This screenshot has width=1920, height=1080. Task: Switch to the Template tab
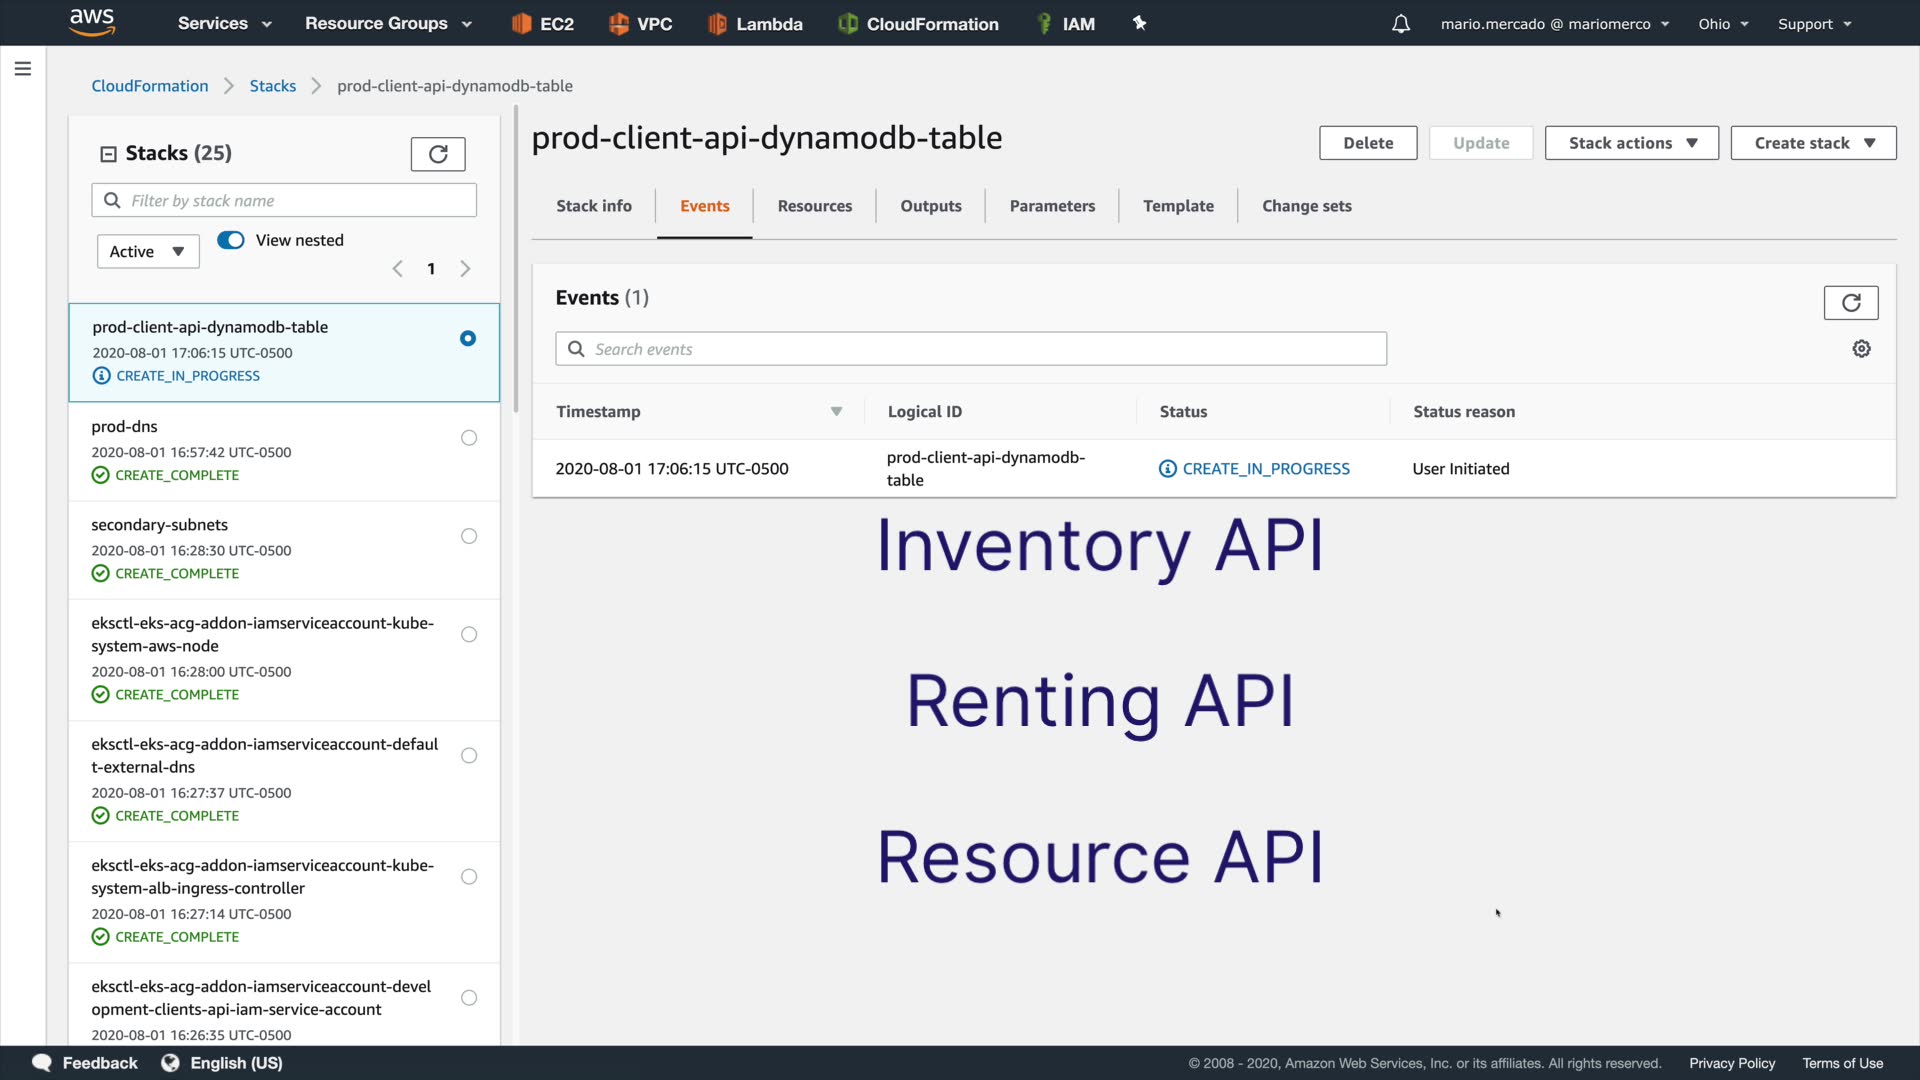1178,206
